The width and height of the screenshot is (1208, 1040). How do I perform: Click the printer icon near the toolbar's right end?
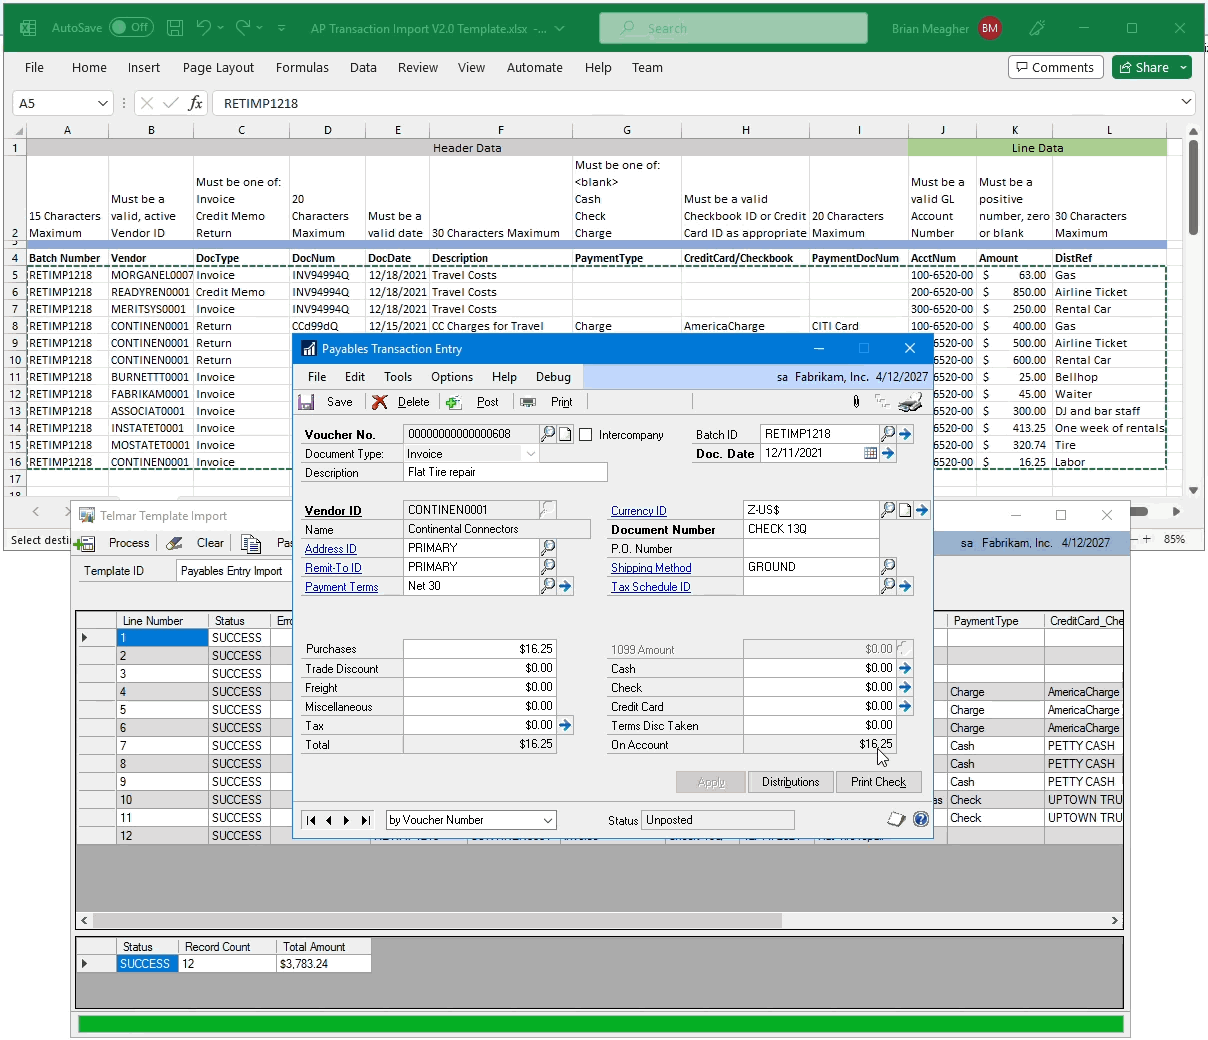point(910,402)
